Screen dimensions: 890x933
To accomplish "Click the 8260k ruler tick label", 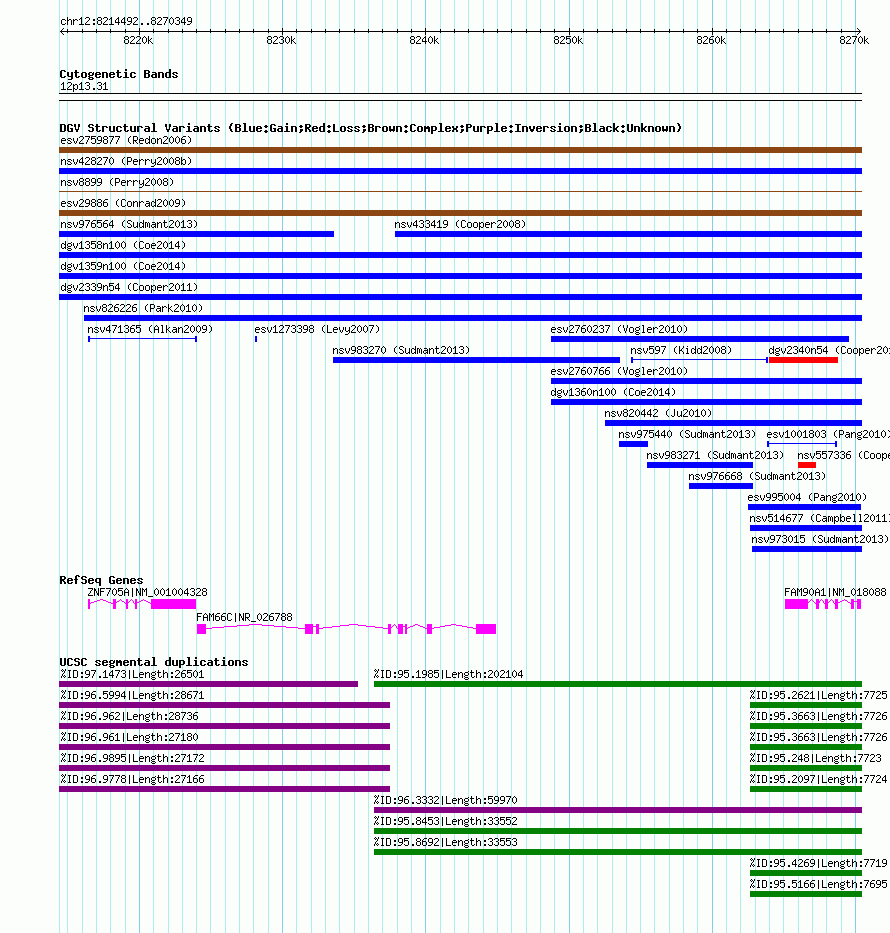I will 711,40.
